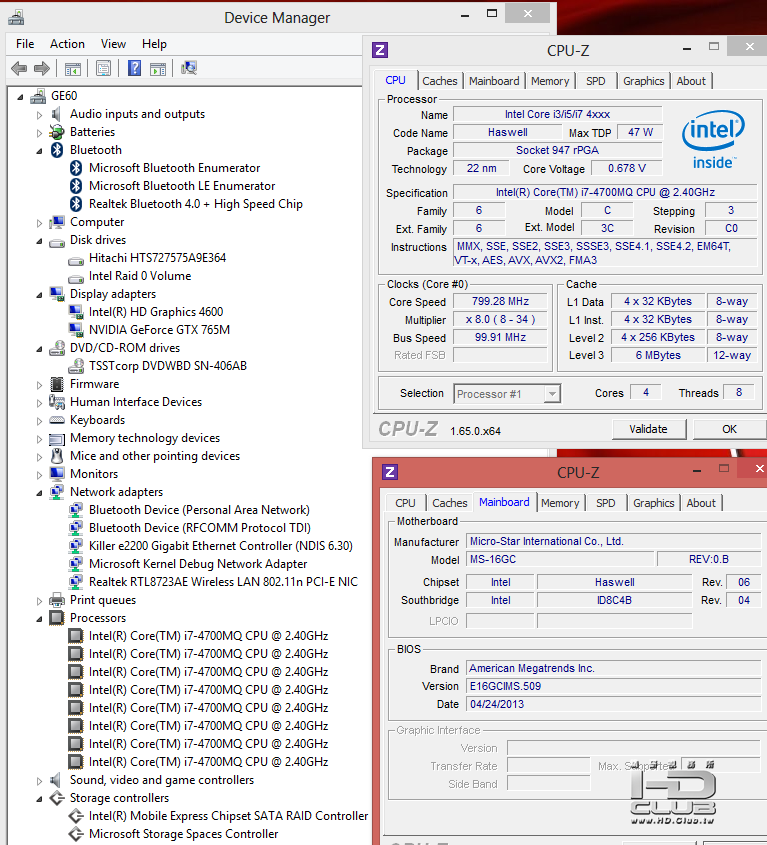767x845 pixels.
Task: Click the Mice and other pointing devices icon
Action: coord(57,456)
